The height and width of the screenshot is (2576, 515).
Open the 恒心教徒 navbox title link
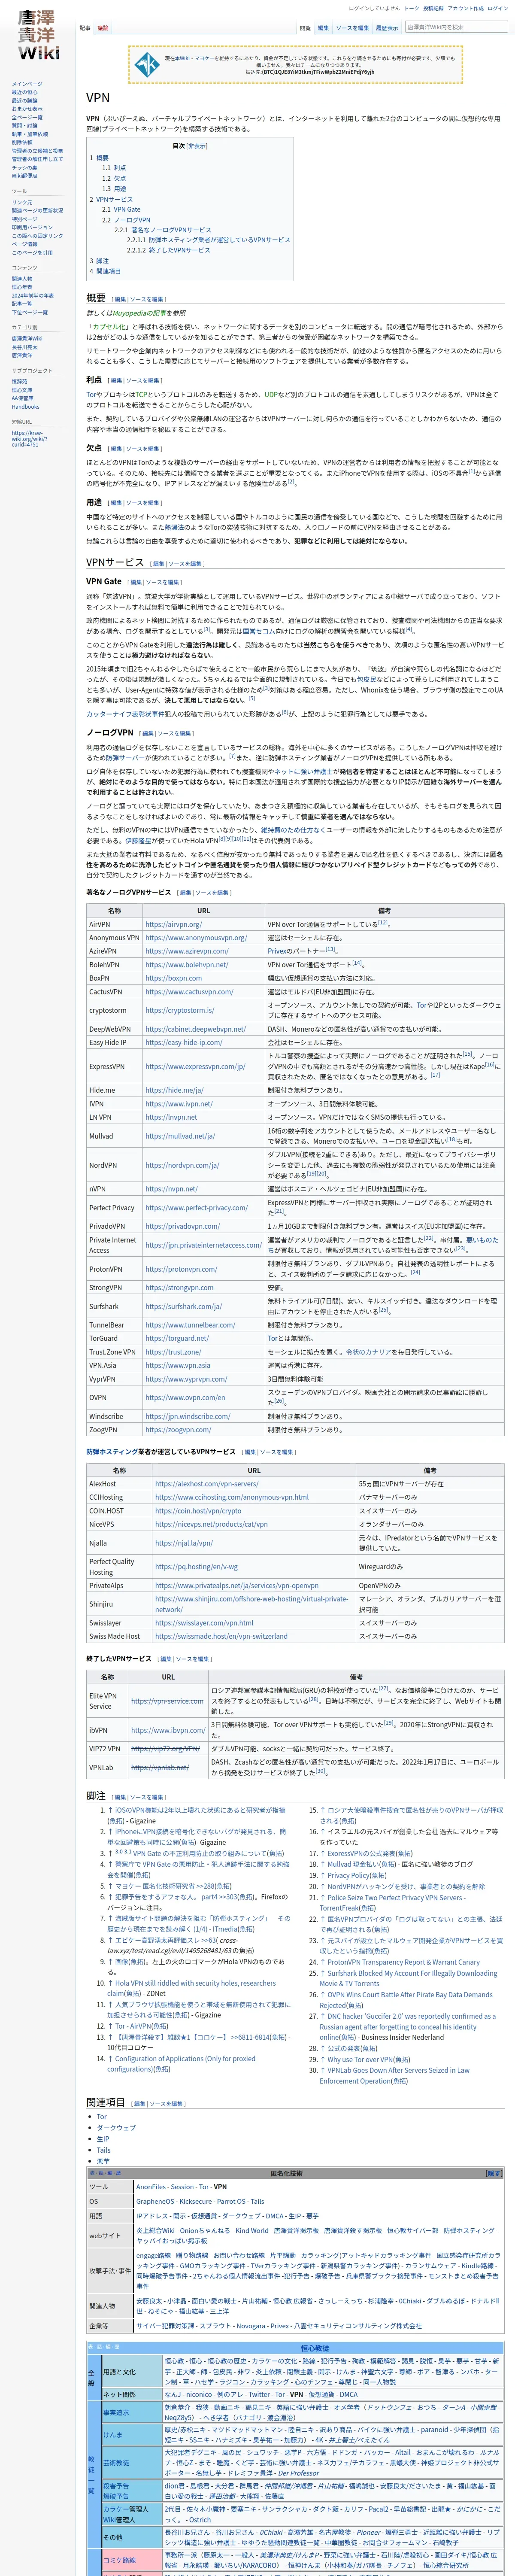coord(315,2348)
